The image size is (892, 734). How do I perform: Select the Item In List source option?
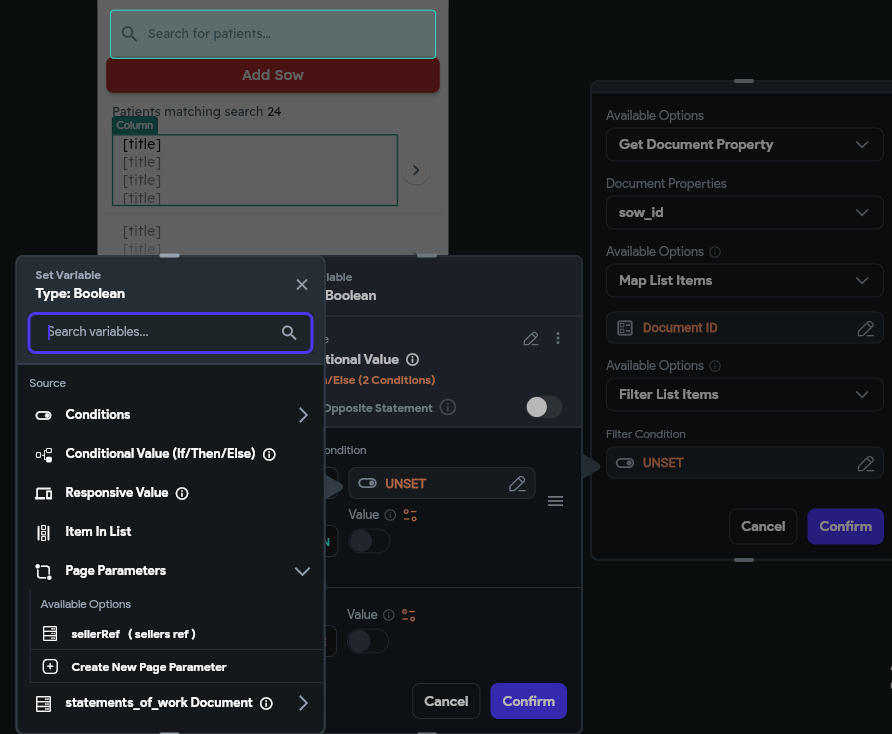98,532
